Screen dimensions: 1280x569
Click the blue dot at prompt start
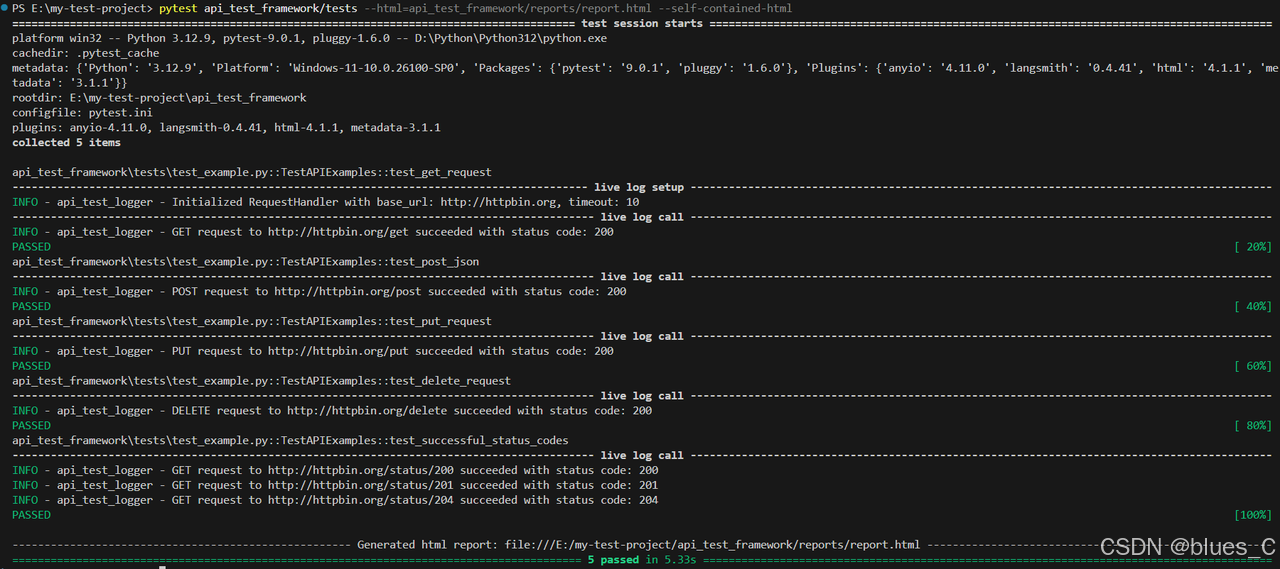click(4, 8)
